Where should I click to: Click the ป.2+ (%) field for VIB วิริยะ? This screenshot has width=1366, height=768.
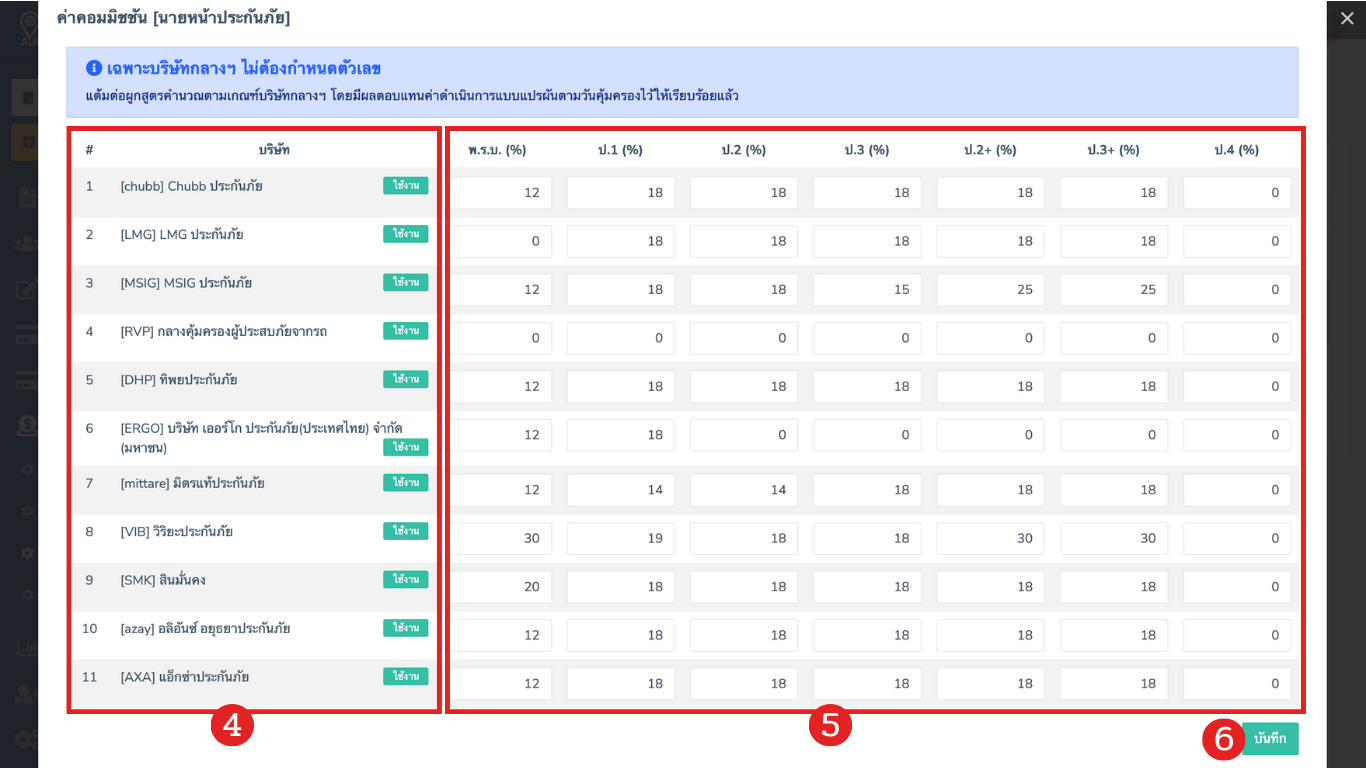[990, 538]
